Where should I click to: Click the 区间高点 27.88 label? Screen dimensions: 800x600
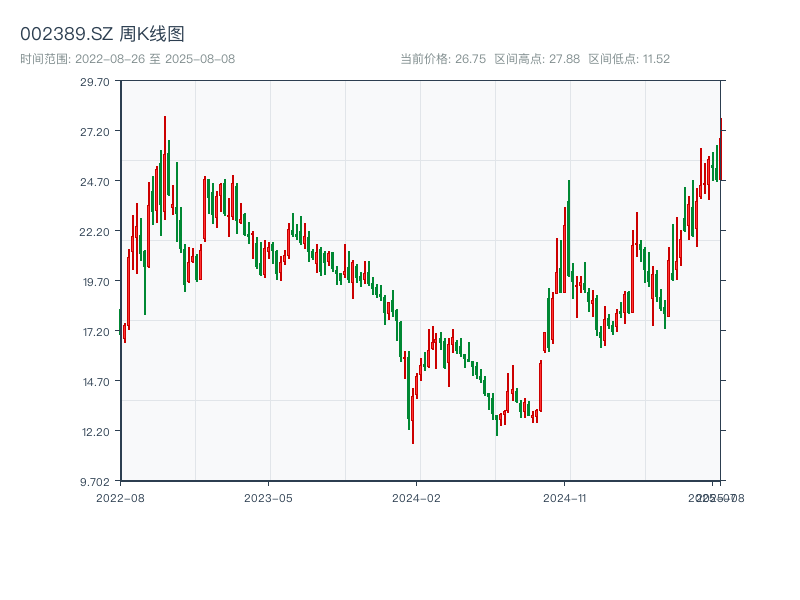pos(537,59)
